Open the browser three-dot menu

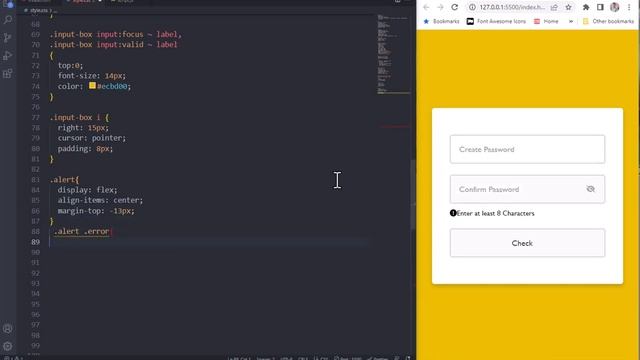pyautogui.click(x=629, y=7)
